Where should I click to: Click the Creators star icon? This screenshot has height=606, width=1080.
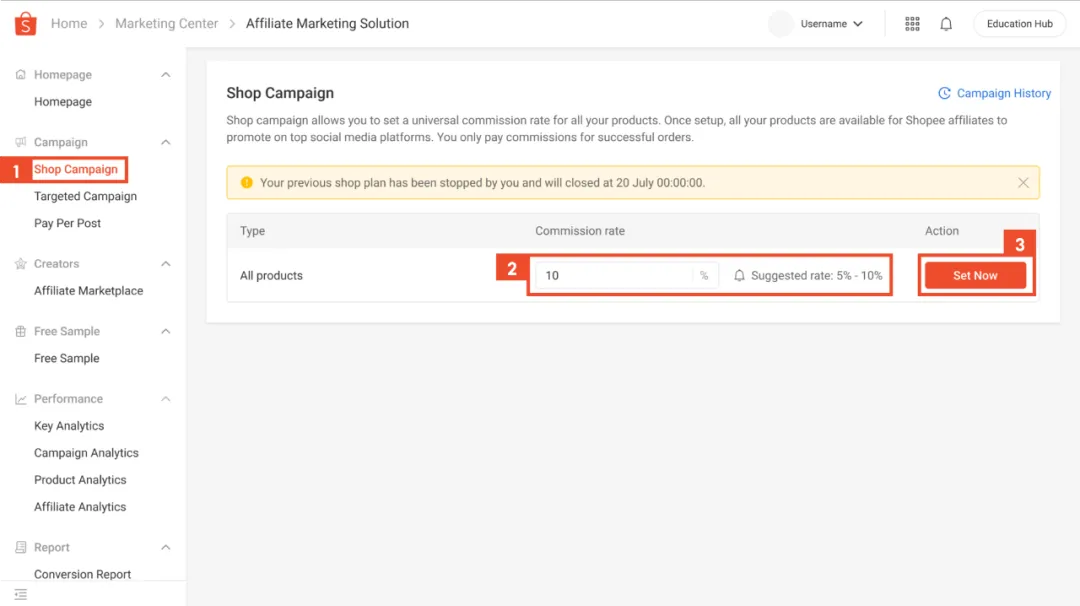(x=21, y=264)
